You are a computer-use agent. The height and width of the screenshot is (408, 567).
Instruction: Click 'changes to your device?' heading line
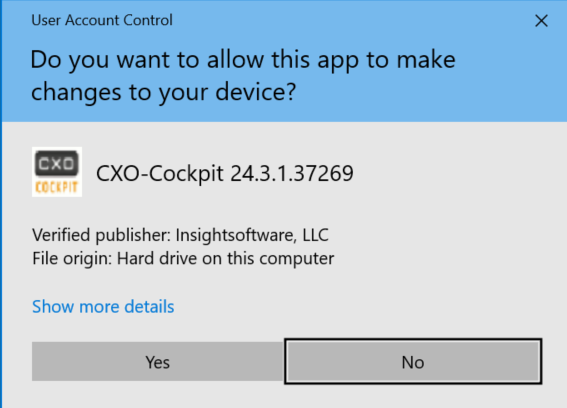[x=163, y=93]
